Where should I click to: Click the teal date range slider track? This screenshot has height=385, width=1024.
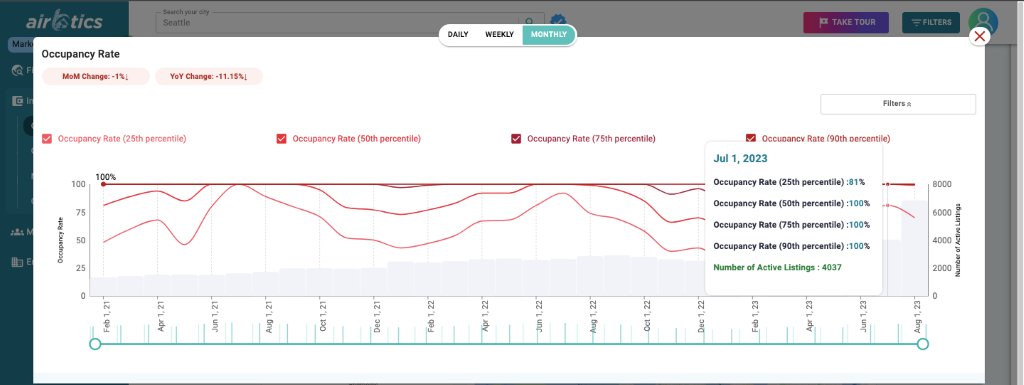pyautogui.click(x=509, y=344)
